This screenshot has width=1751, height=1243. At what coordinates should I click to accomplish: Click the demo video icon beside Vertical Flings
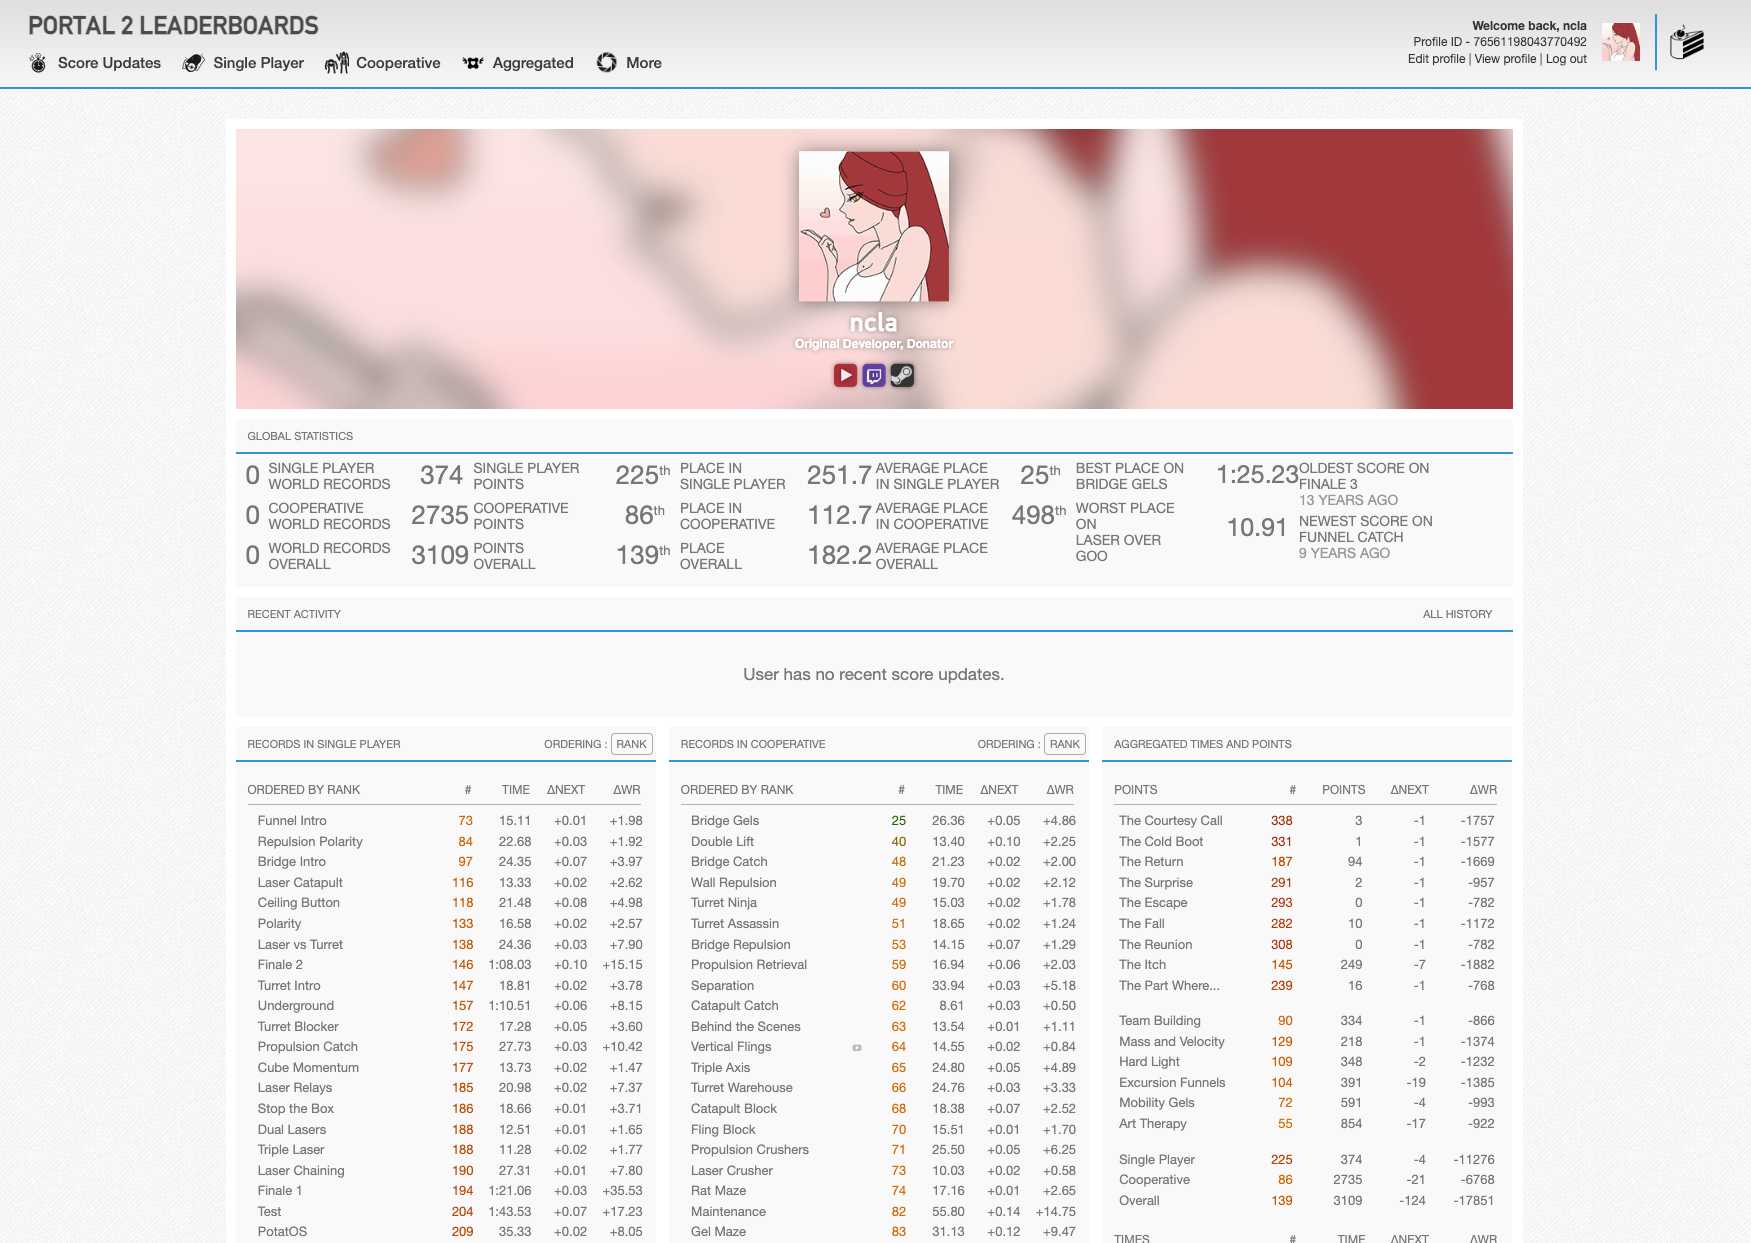coord(857,1048)
